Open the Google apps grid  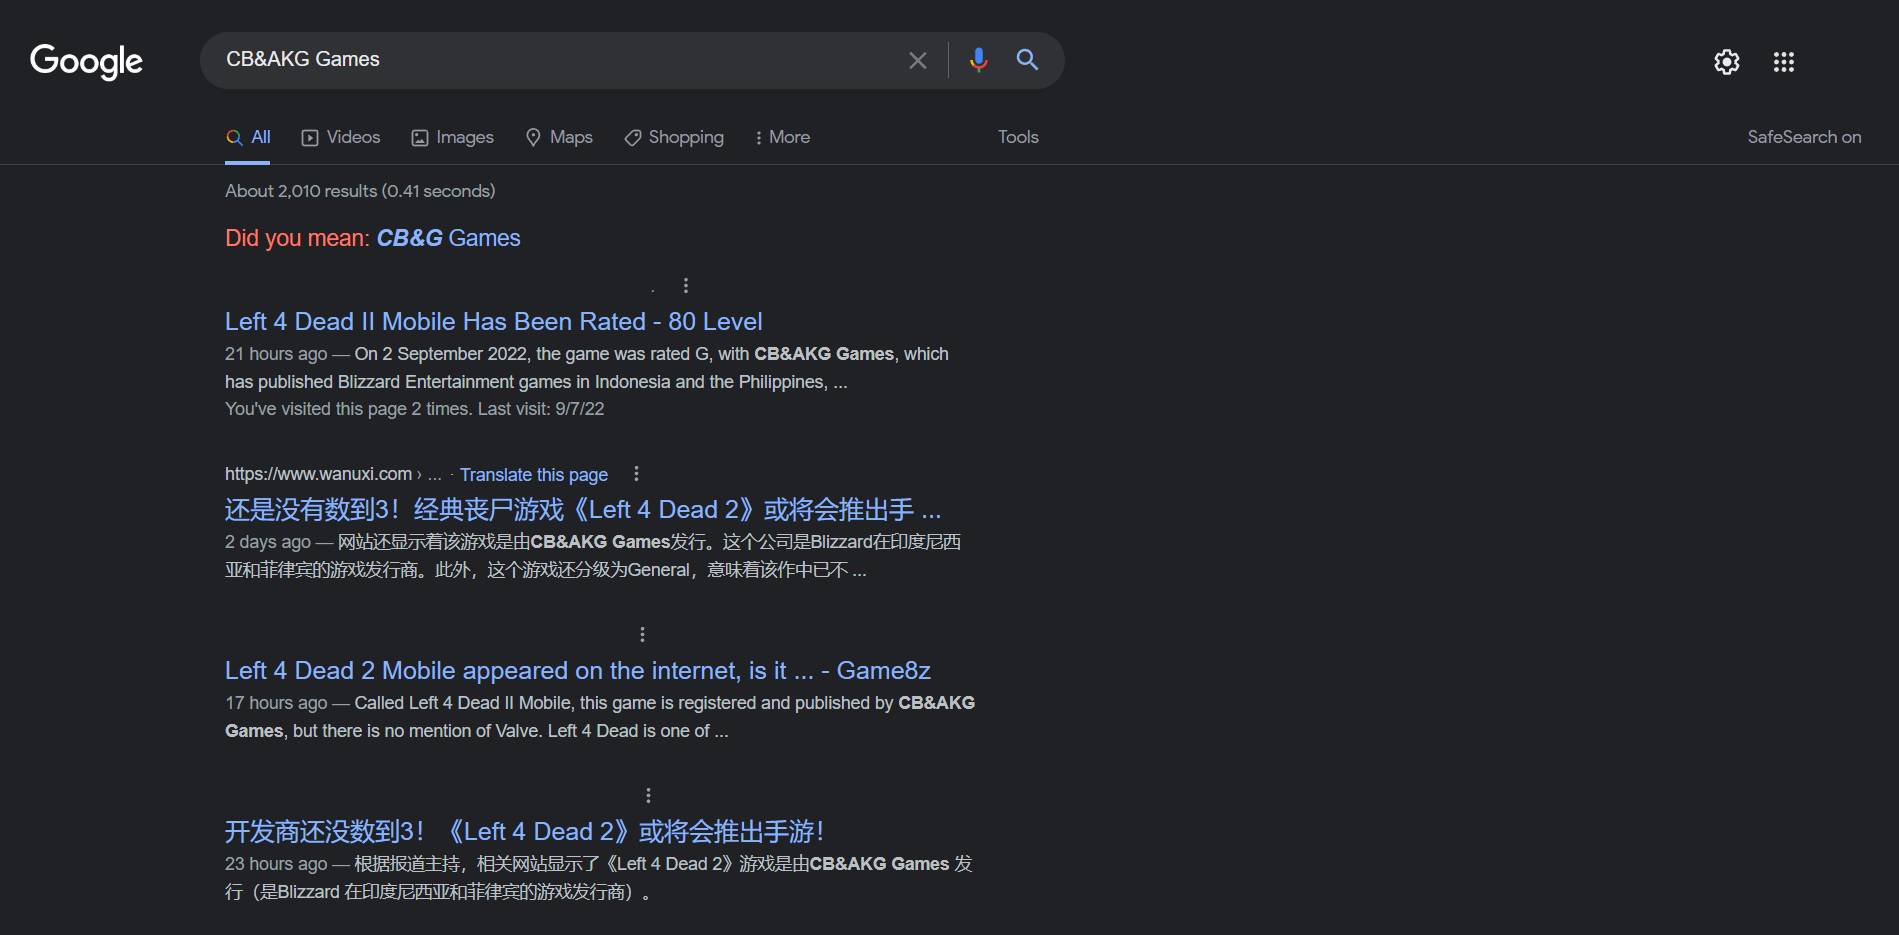[1783, 62]
